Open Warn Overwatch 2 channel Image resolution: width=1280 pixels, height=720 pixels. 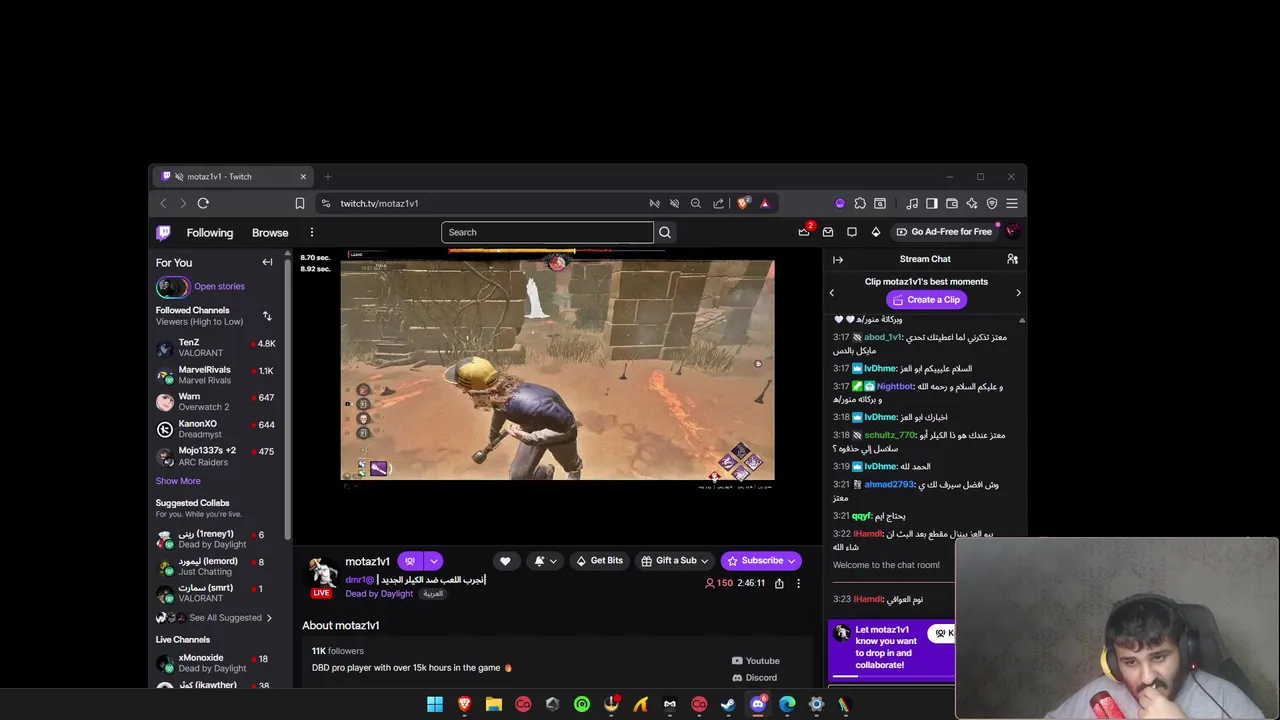point(216,402)
